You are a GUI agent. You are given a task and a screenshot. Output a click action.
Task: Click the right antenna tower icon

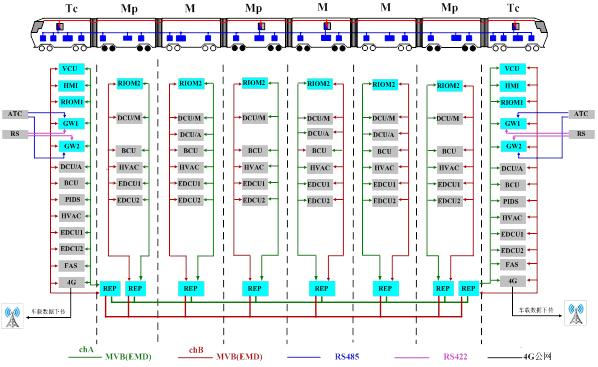tap(575, 313)
